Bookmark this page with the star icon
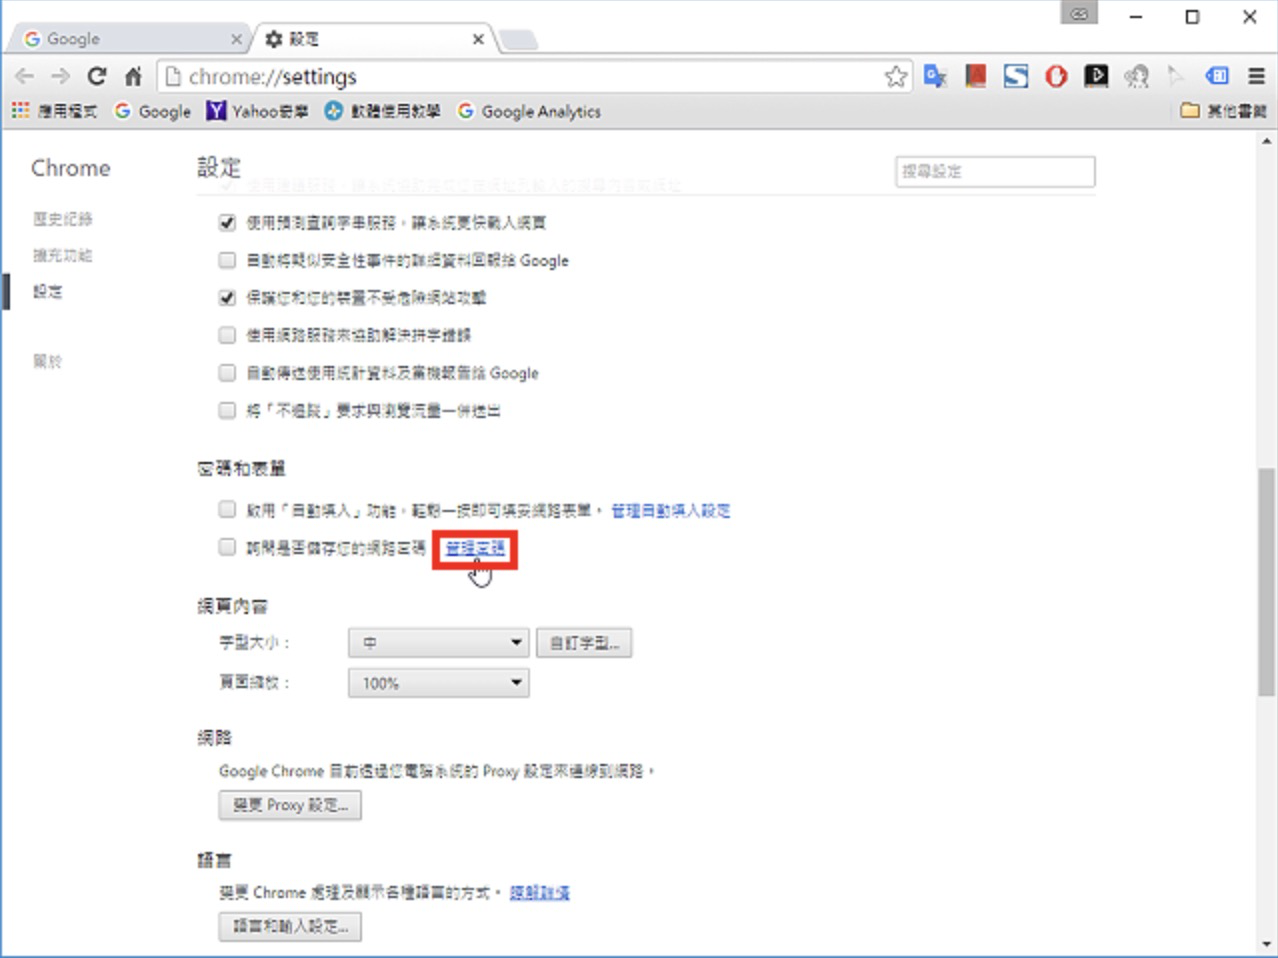 click(x=896, y=77)
